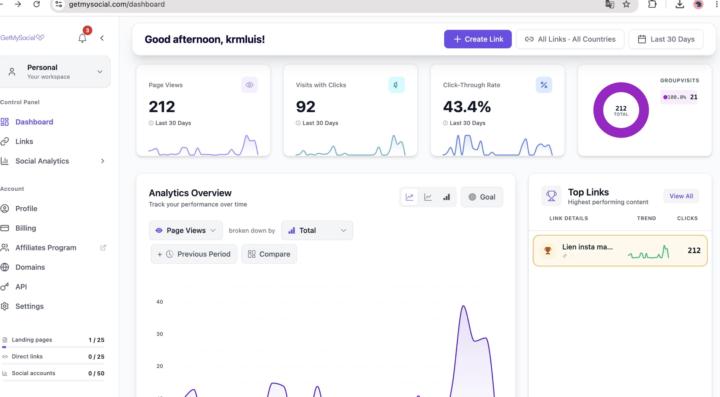Open browser extensions puzzle icon
Screen dimensions: 720x397
click(652, 4)
